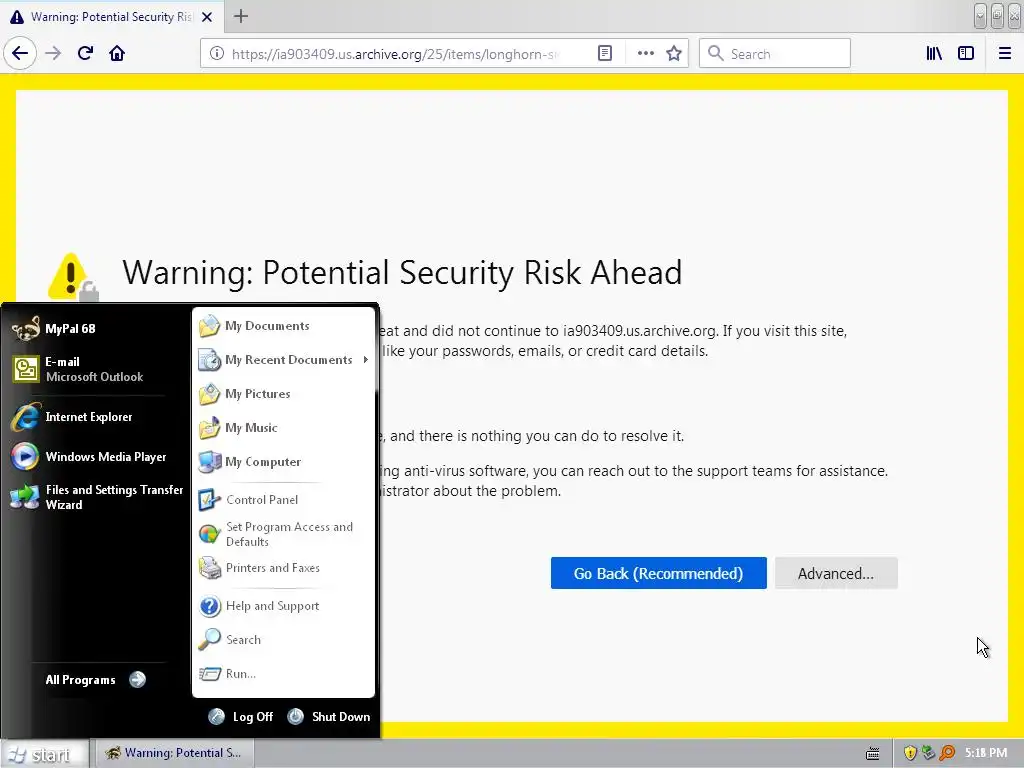The height and width of the screenshot is (768, 1024).
Task: Click the Windows start button
Action: coord(43,754)
